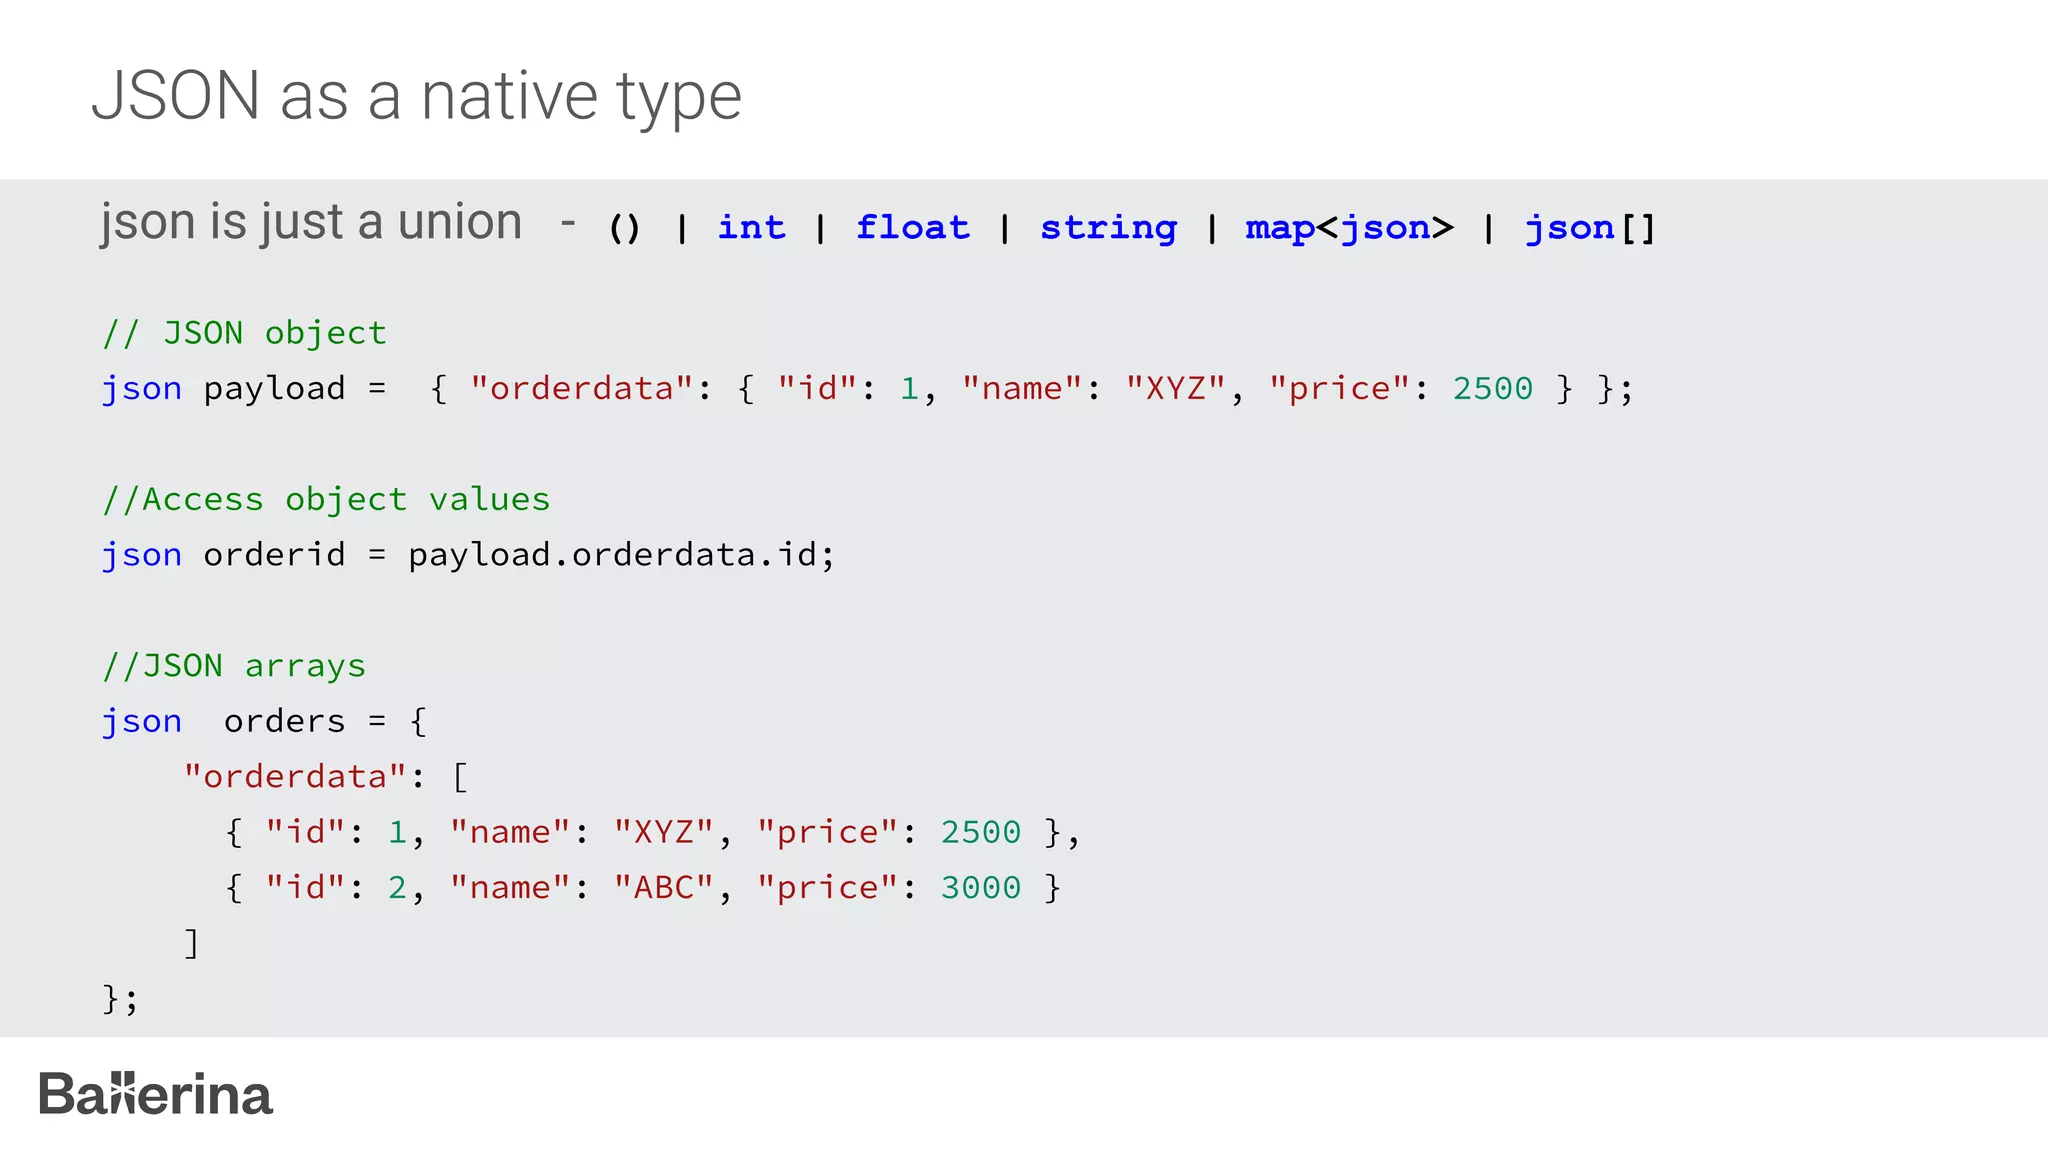The image size is (2048, 1152).
Task: Click the "payload.orderdata.id;" expression
Action: [621, 555]
